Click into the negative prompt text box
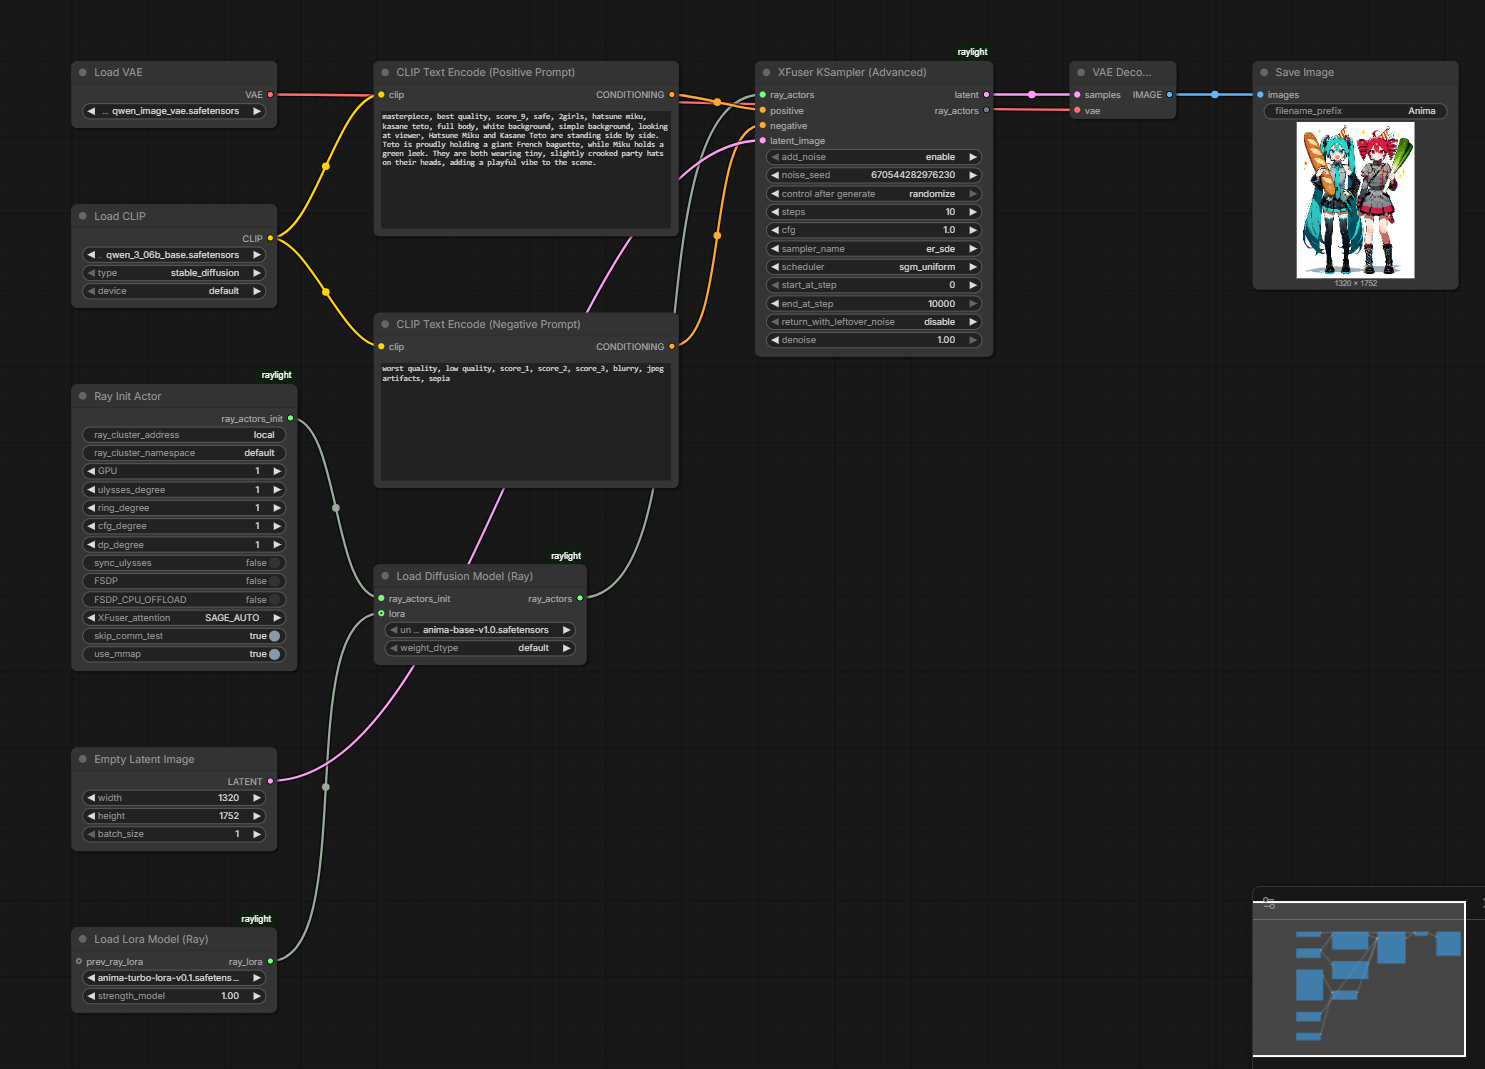This screenshot has width=1485, height=1069. [525, 420]
